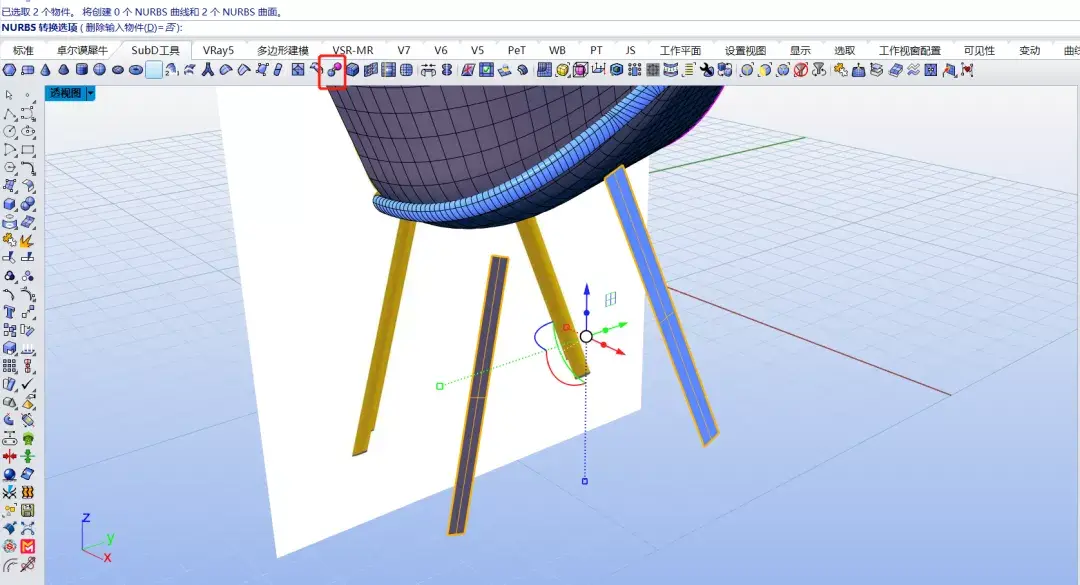
Task: Open the orange M icon in left sidebar
Action: point(28,546)
